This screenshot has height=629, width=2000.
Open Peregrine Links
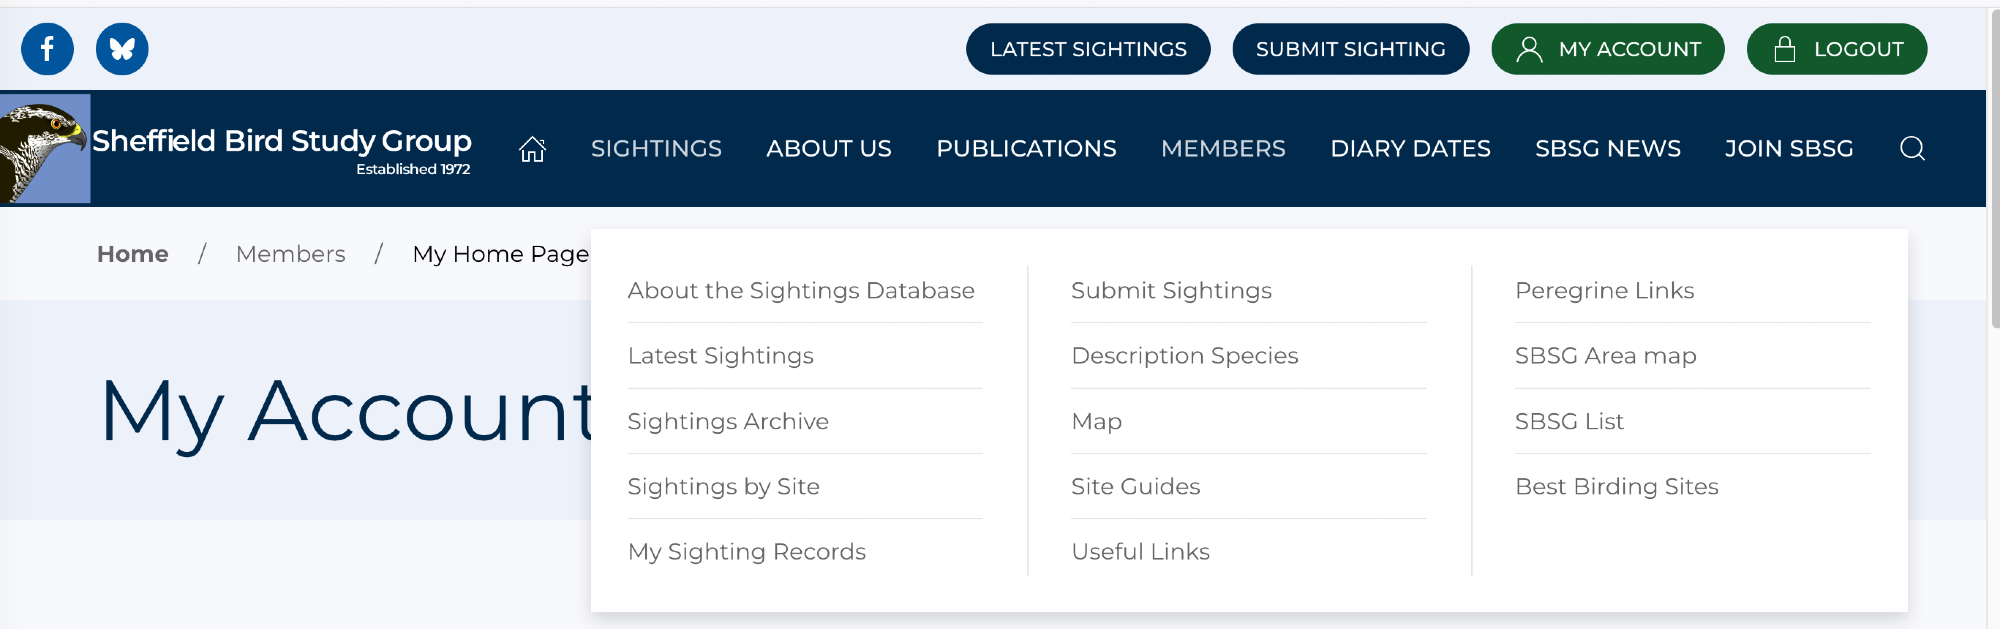(x=1604, y=291)
